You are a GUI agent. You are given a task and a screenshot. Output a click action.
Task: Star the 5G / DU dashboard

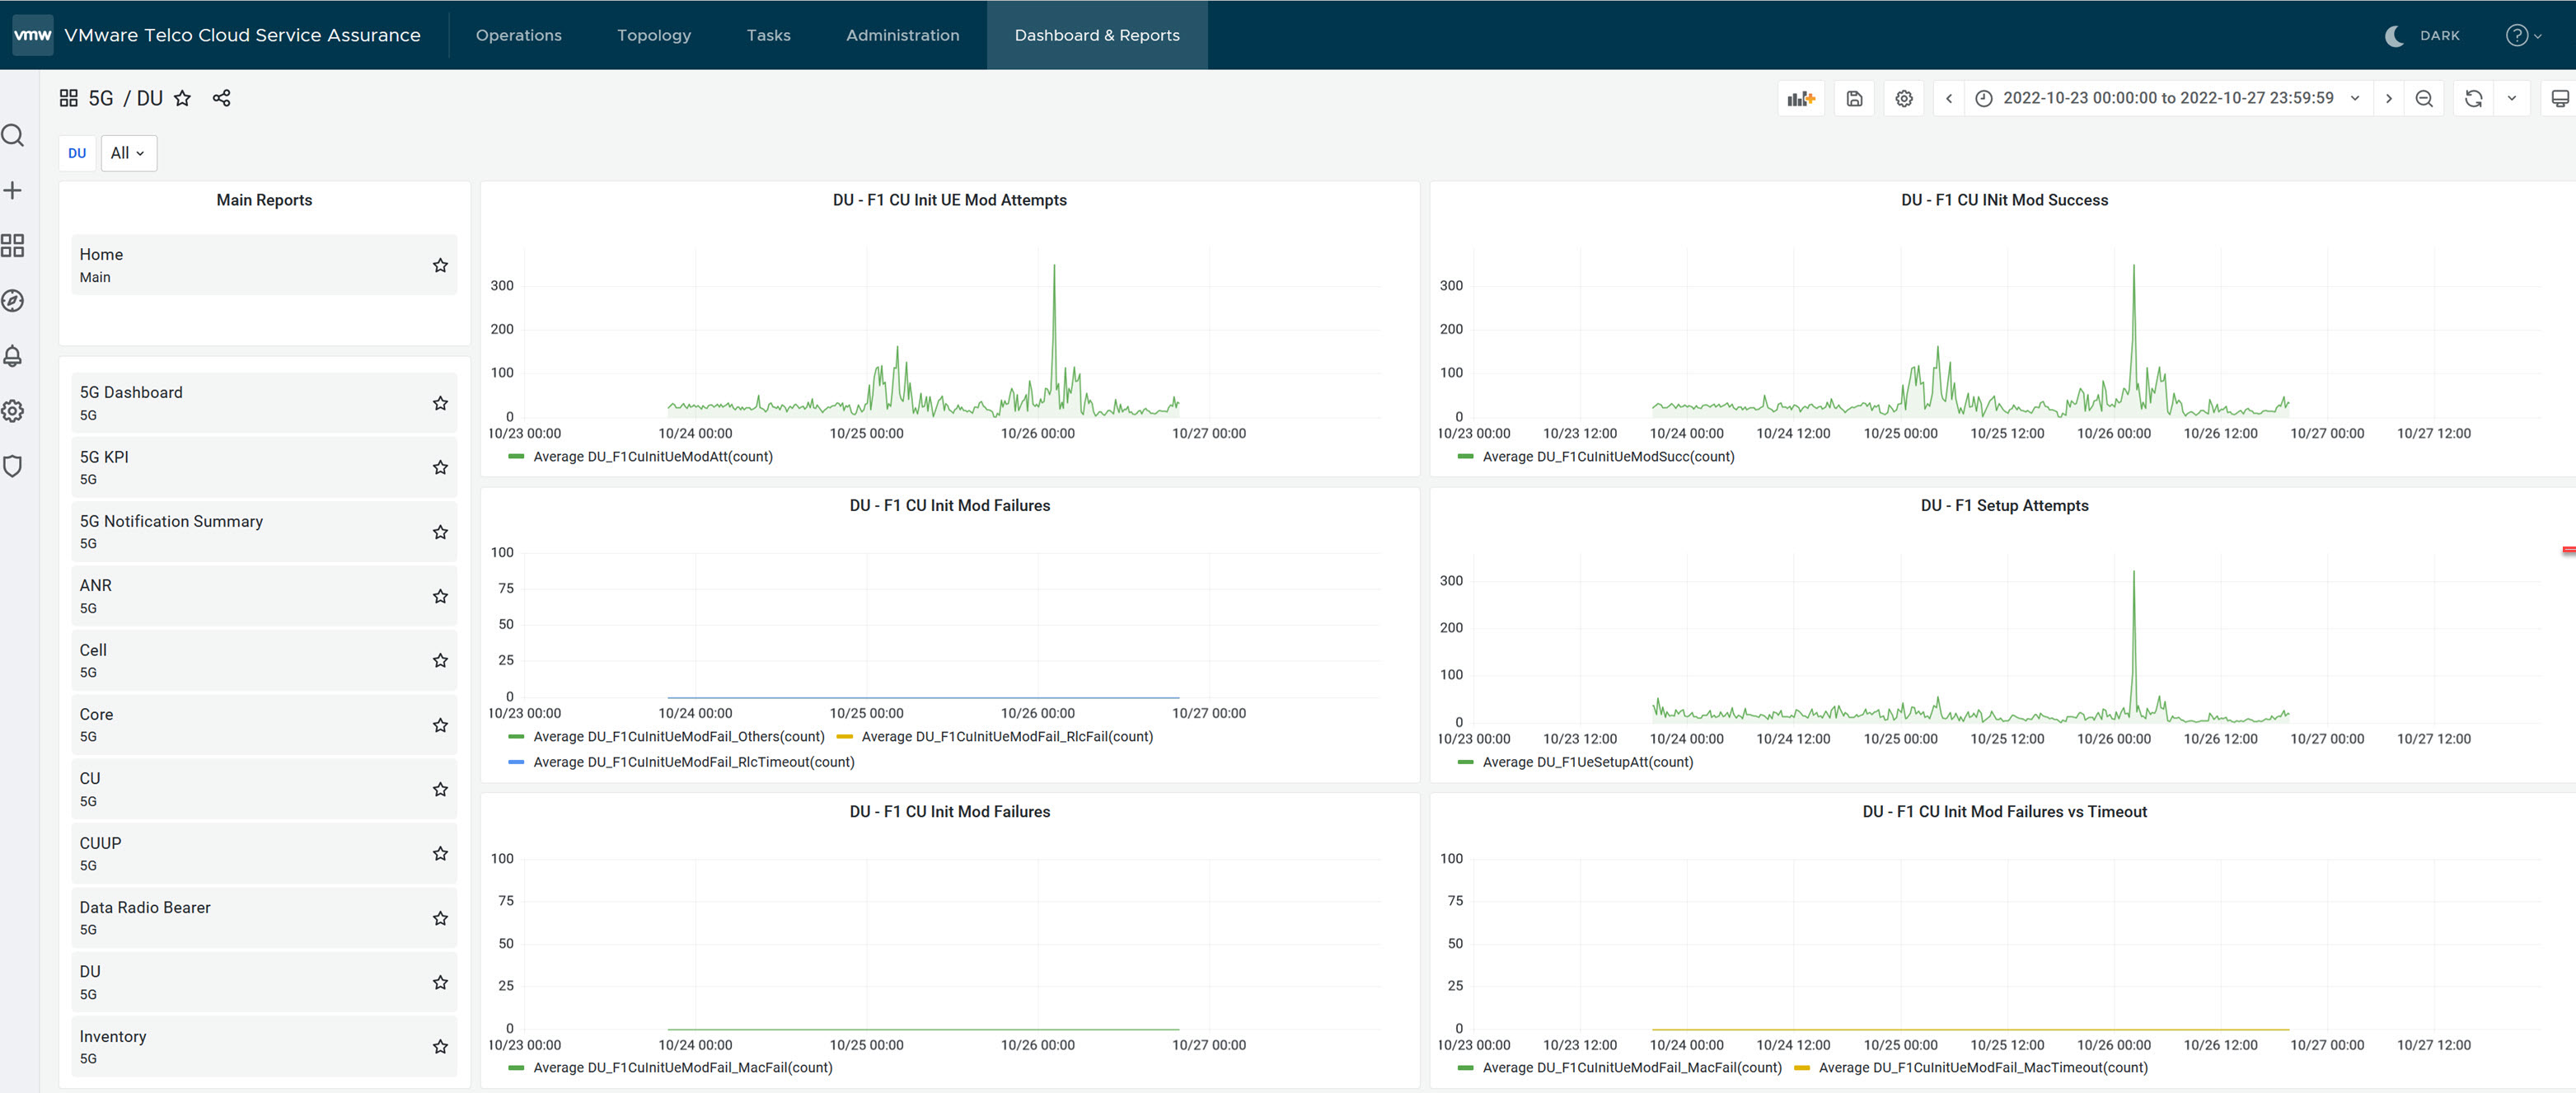(x=182, y=98)
